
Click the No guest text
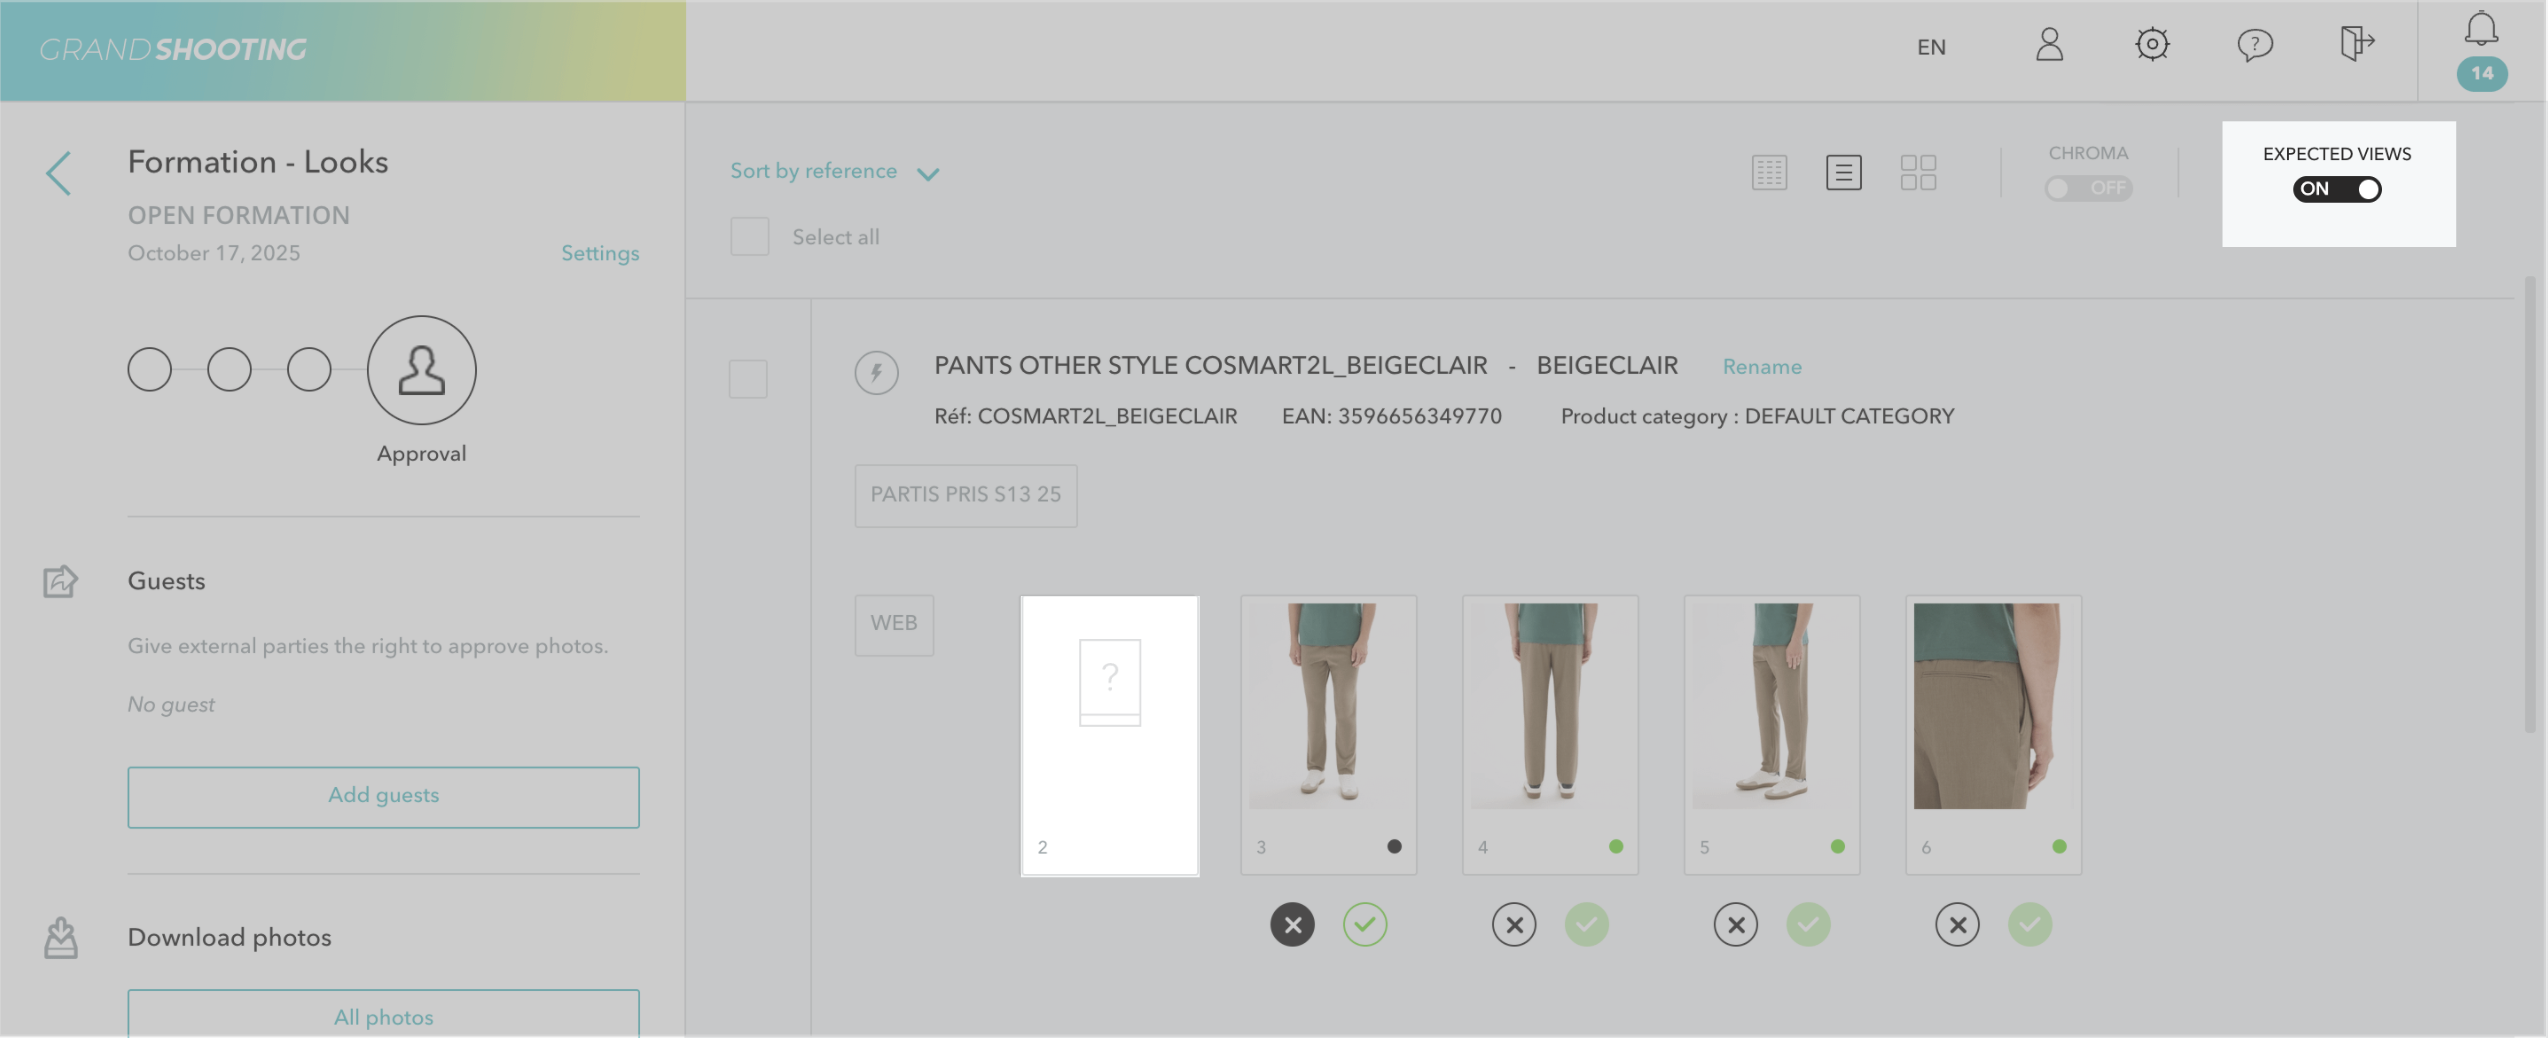click(171, 705)
